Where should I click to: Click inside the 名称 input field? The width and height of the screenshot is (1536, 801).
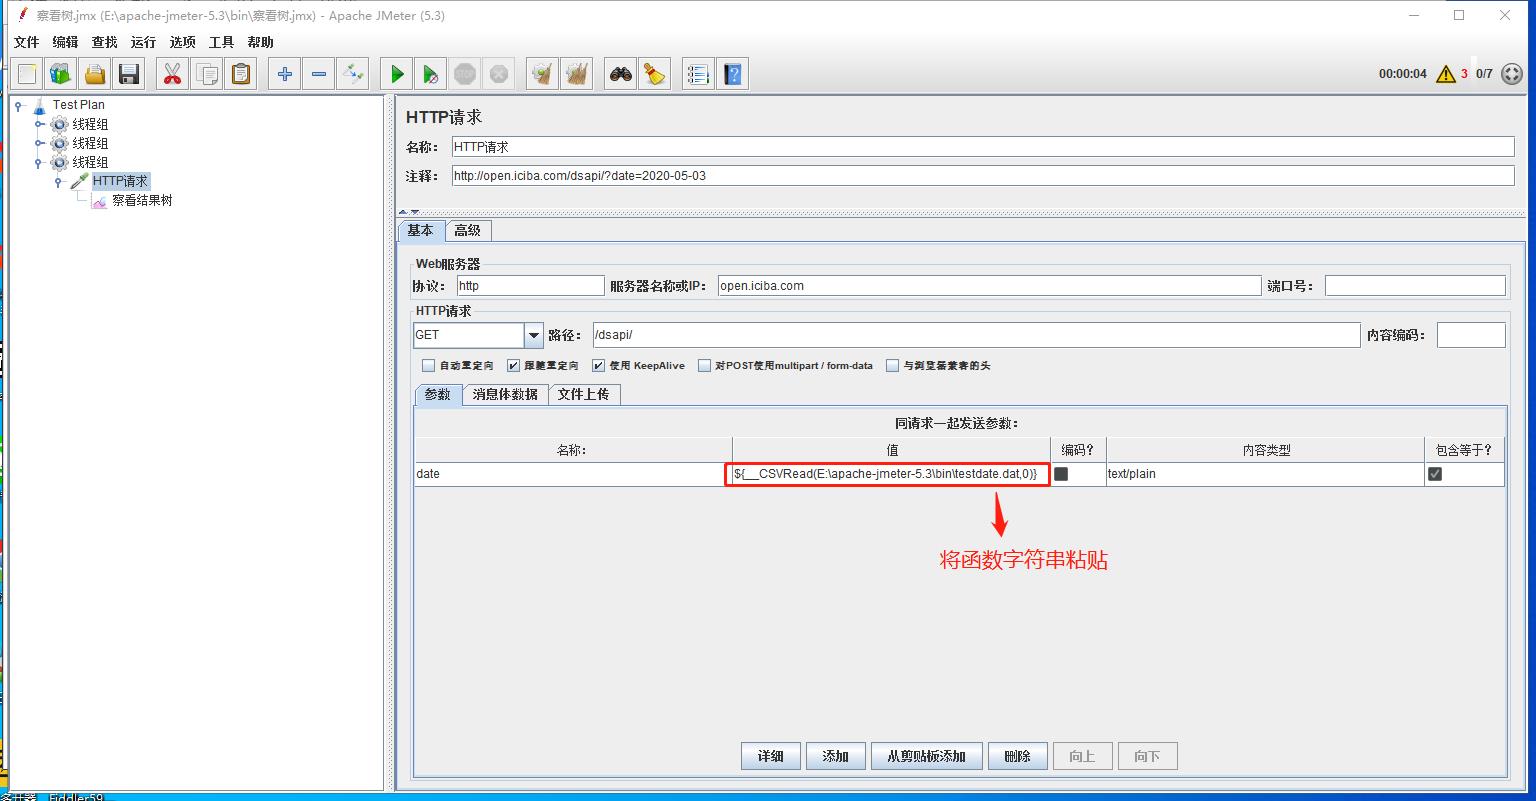[983, 147]
